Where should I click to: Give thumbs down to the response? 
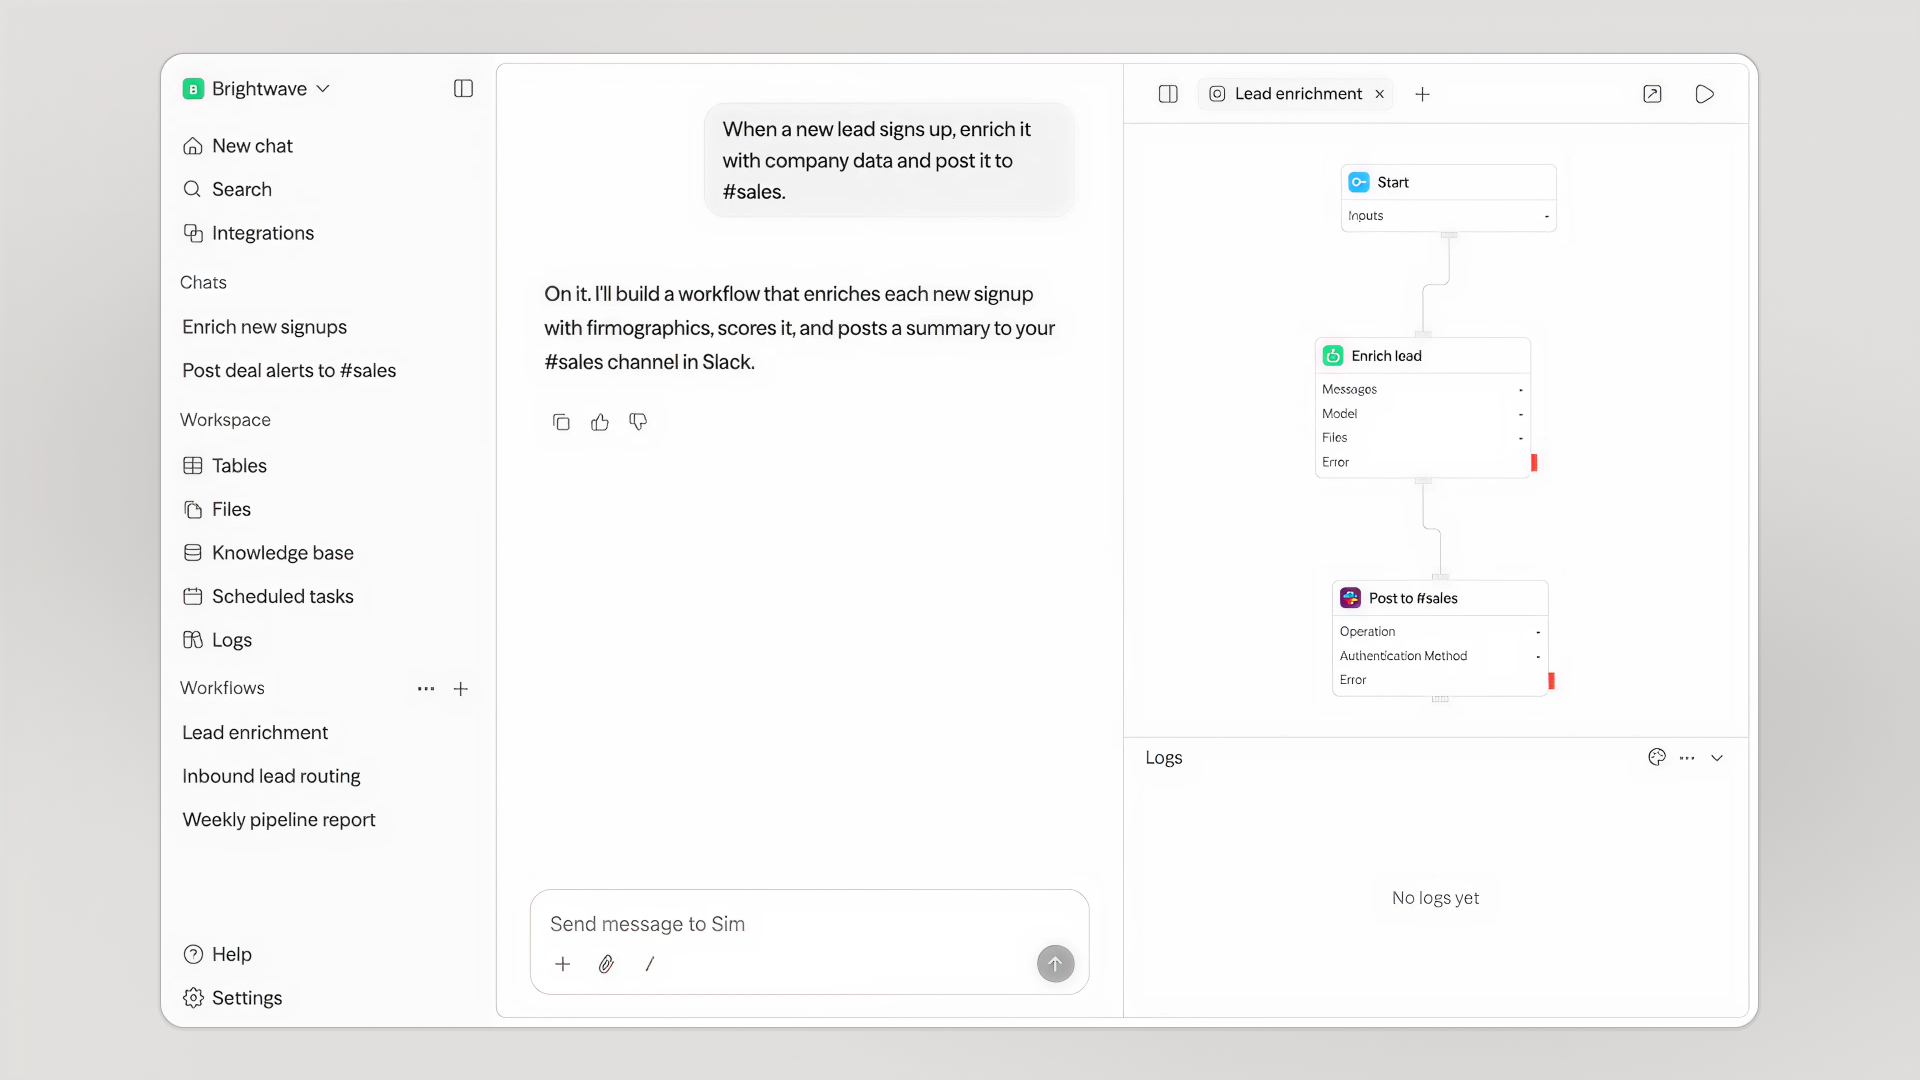tap(638, 422)
